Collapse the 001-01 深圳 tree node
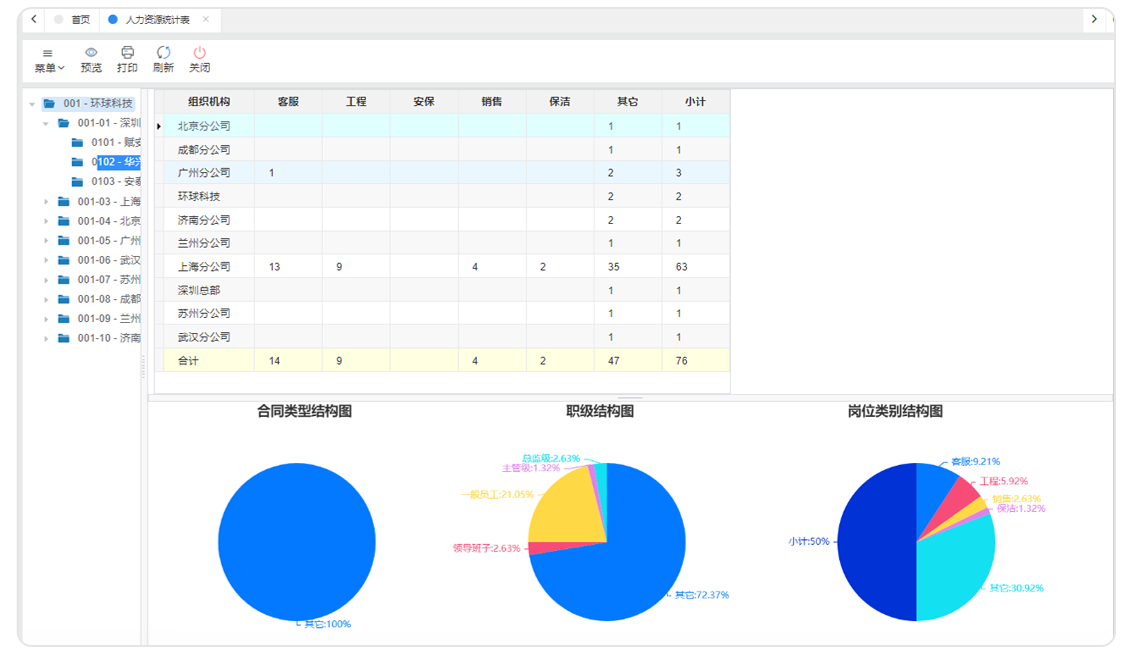 coord(46,124)
